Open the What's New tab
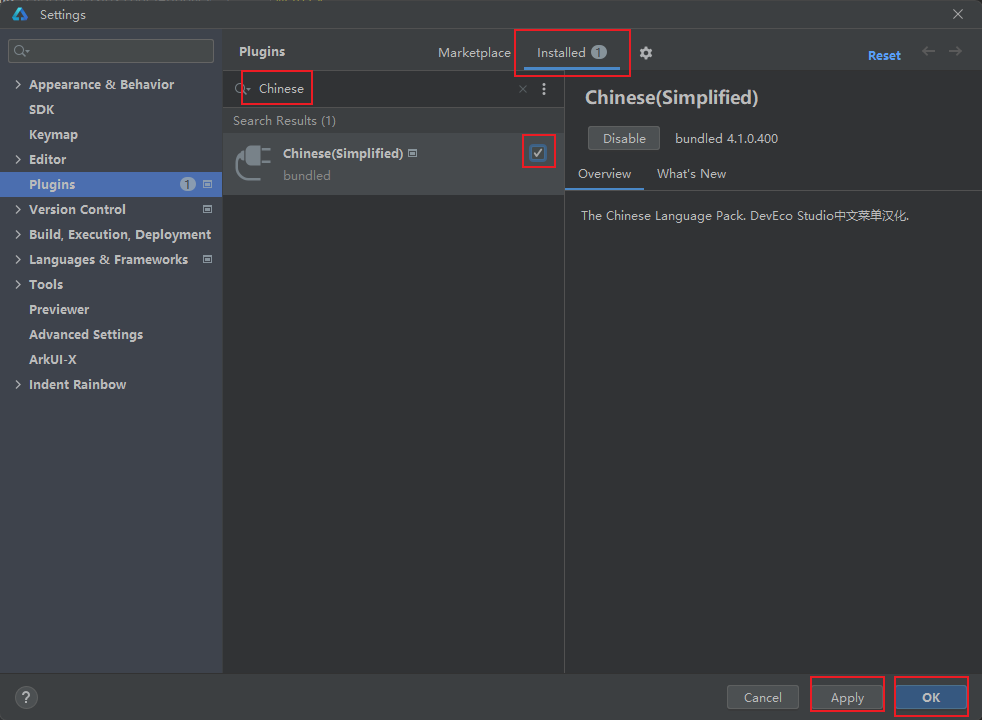This screenshot has width=982, height=720. (x=691, y=173)
